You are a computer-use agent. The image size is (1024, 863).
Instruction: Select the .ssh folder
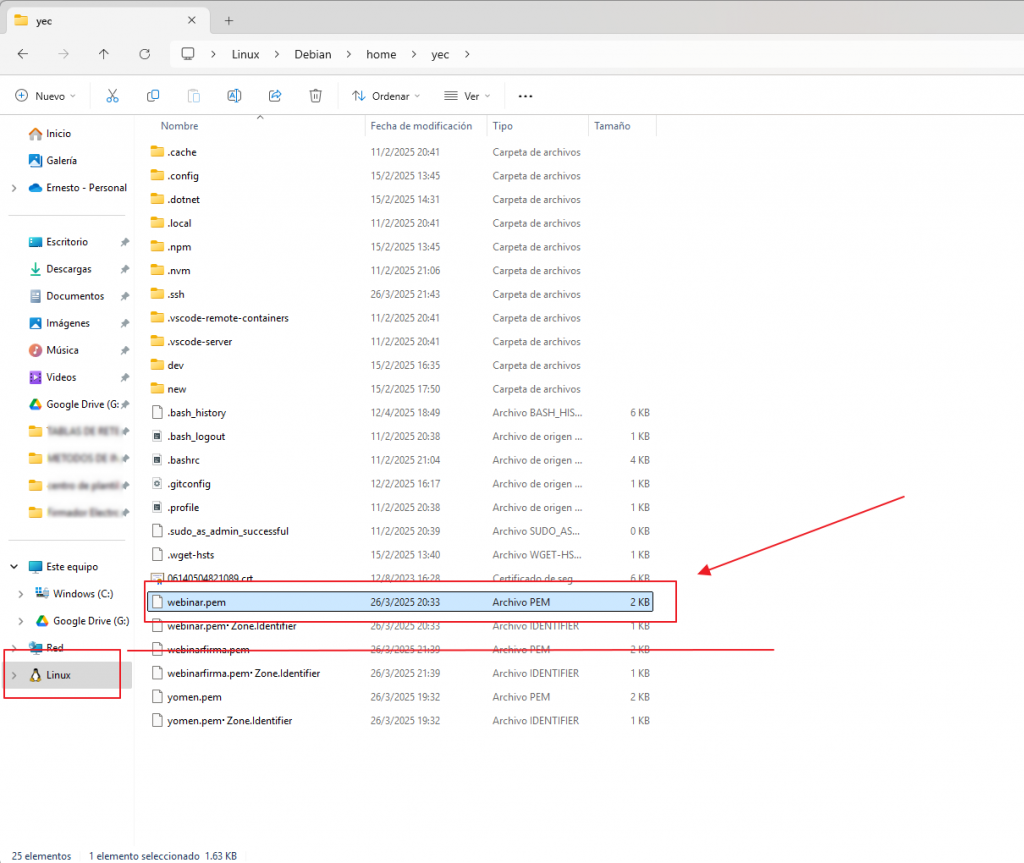tap(400, 295)
